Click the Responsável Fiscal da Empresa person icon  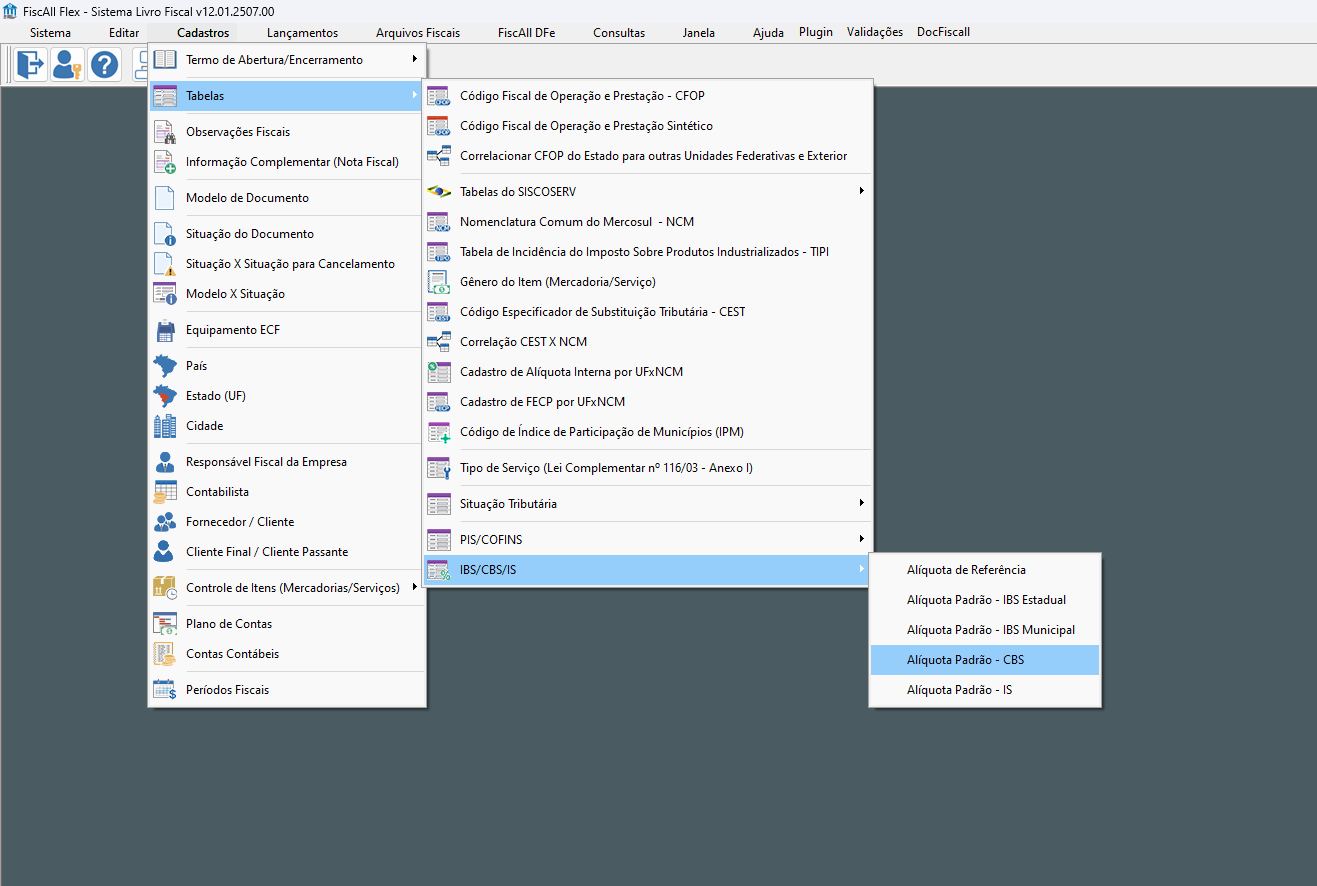165,462
